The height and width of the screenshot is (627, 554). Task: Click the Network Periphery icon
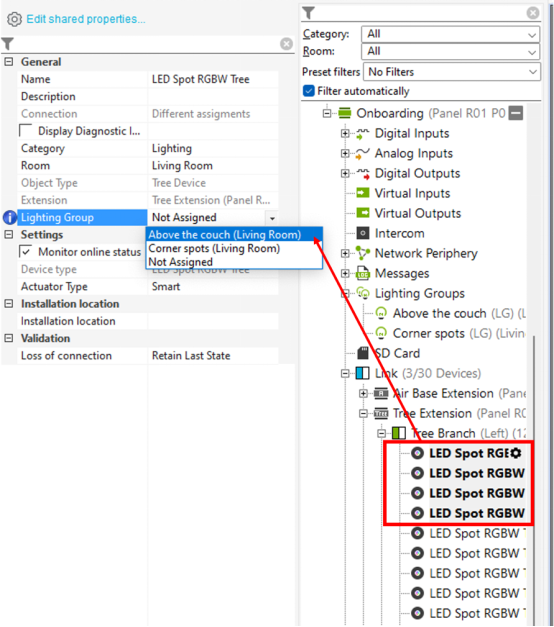click(363, 253)
